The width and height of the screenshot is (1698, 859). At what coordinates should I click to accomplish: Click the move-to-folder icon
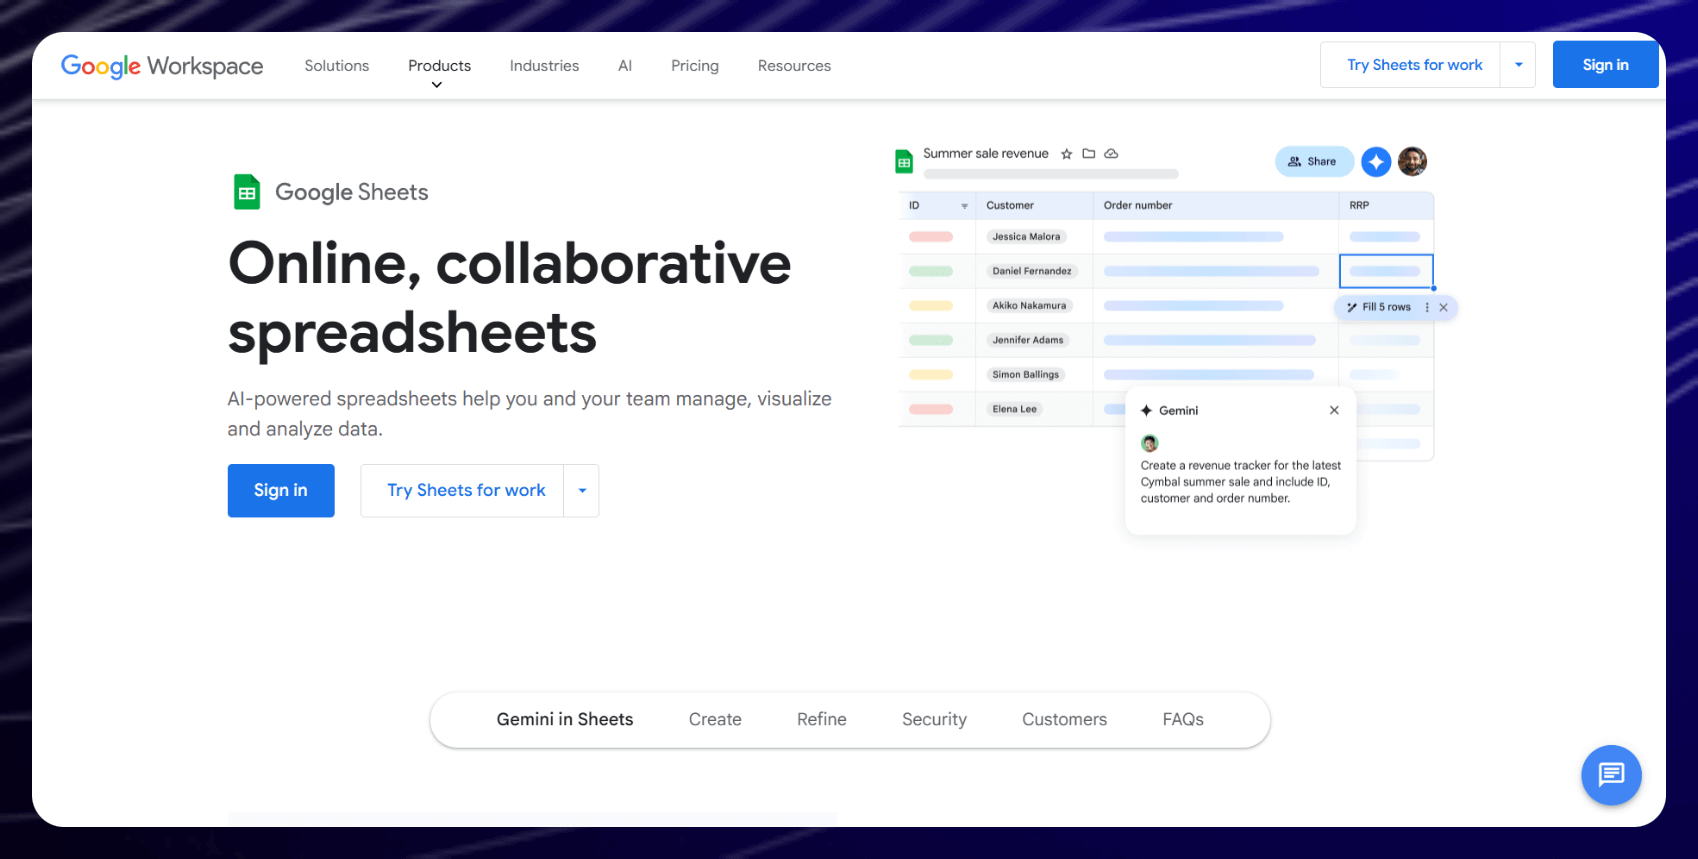pyautogui.click(x=1089, y=154)
